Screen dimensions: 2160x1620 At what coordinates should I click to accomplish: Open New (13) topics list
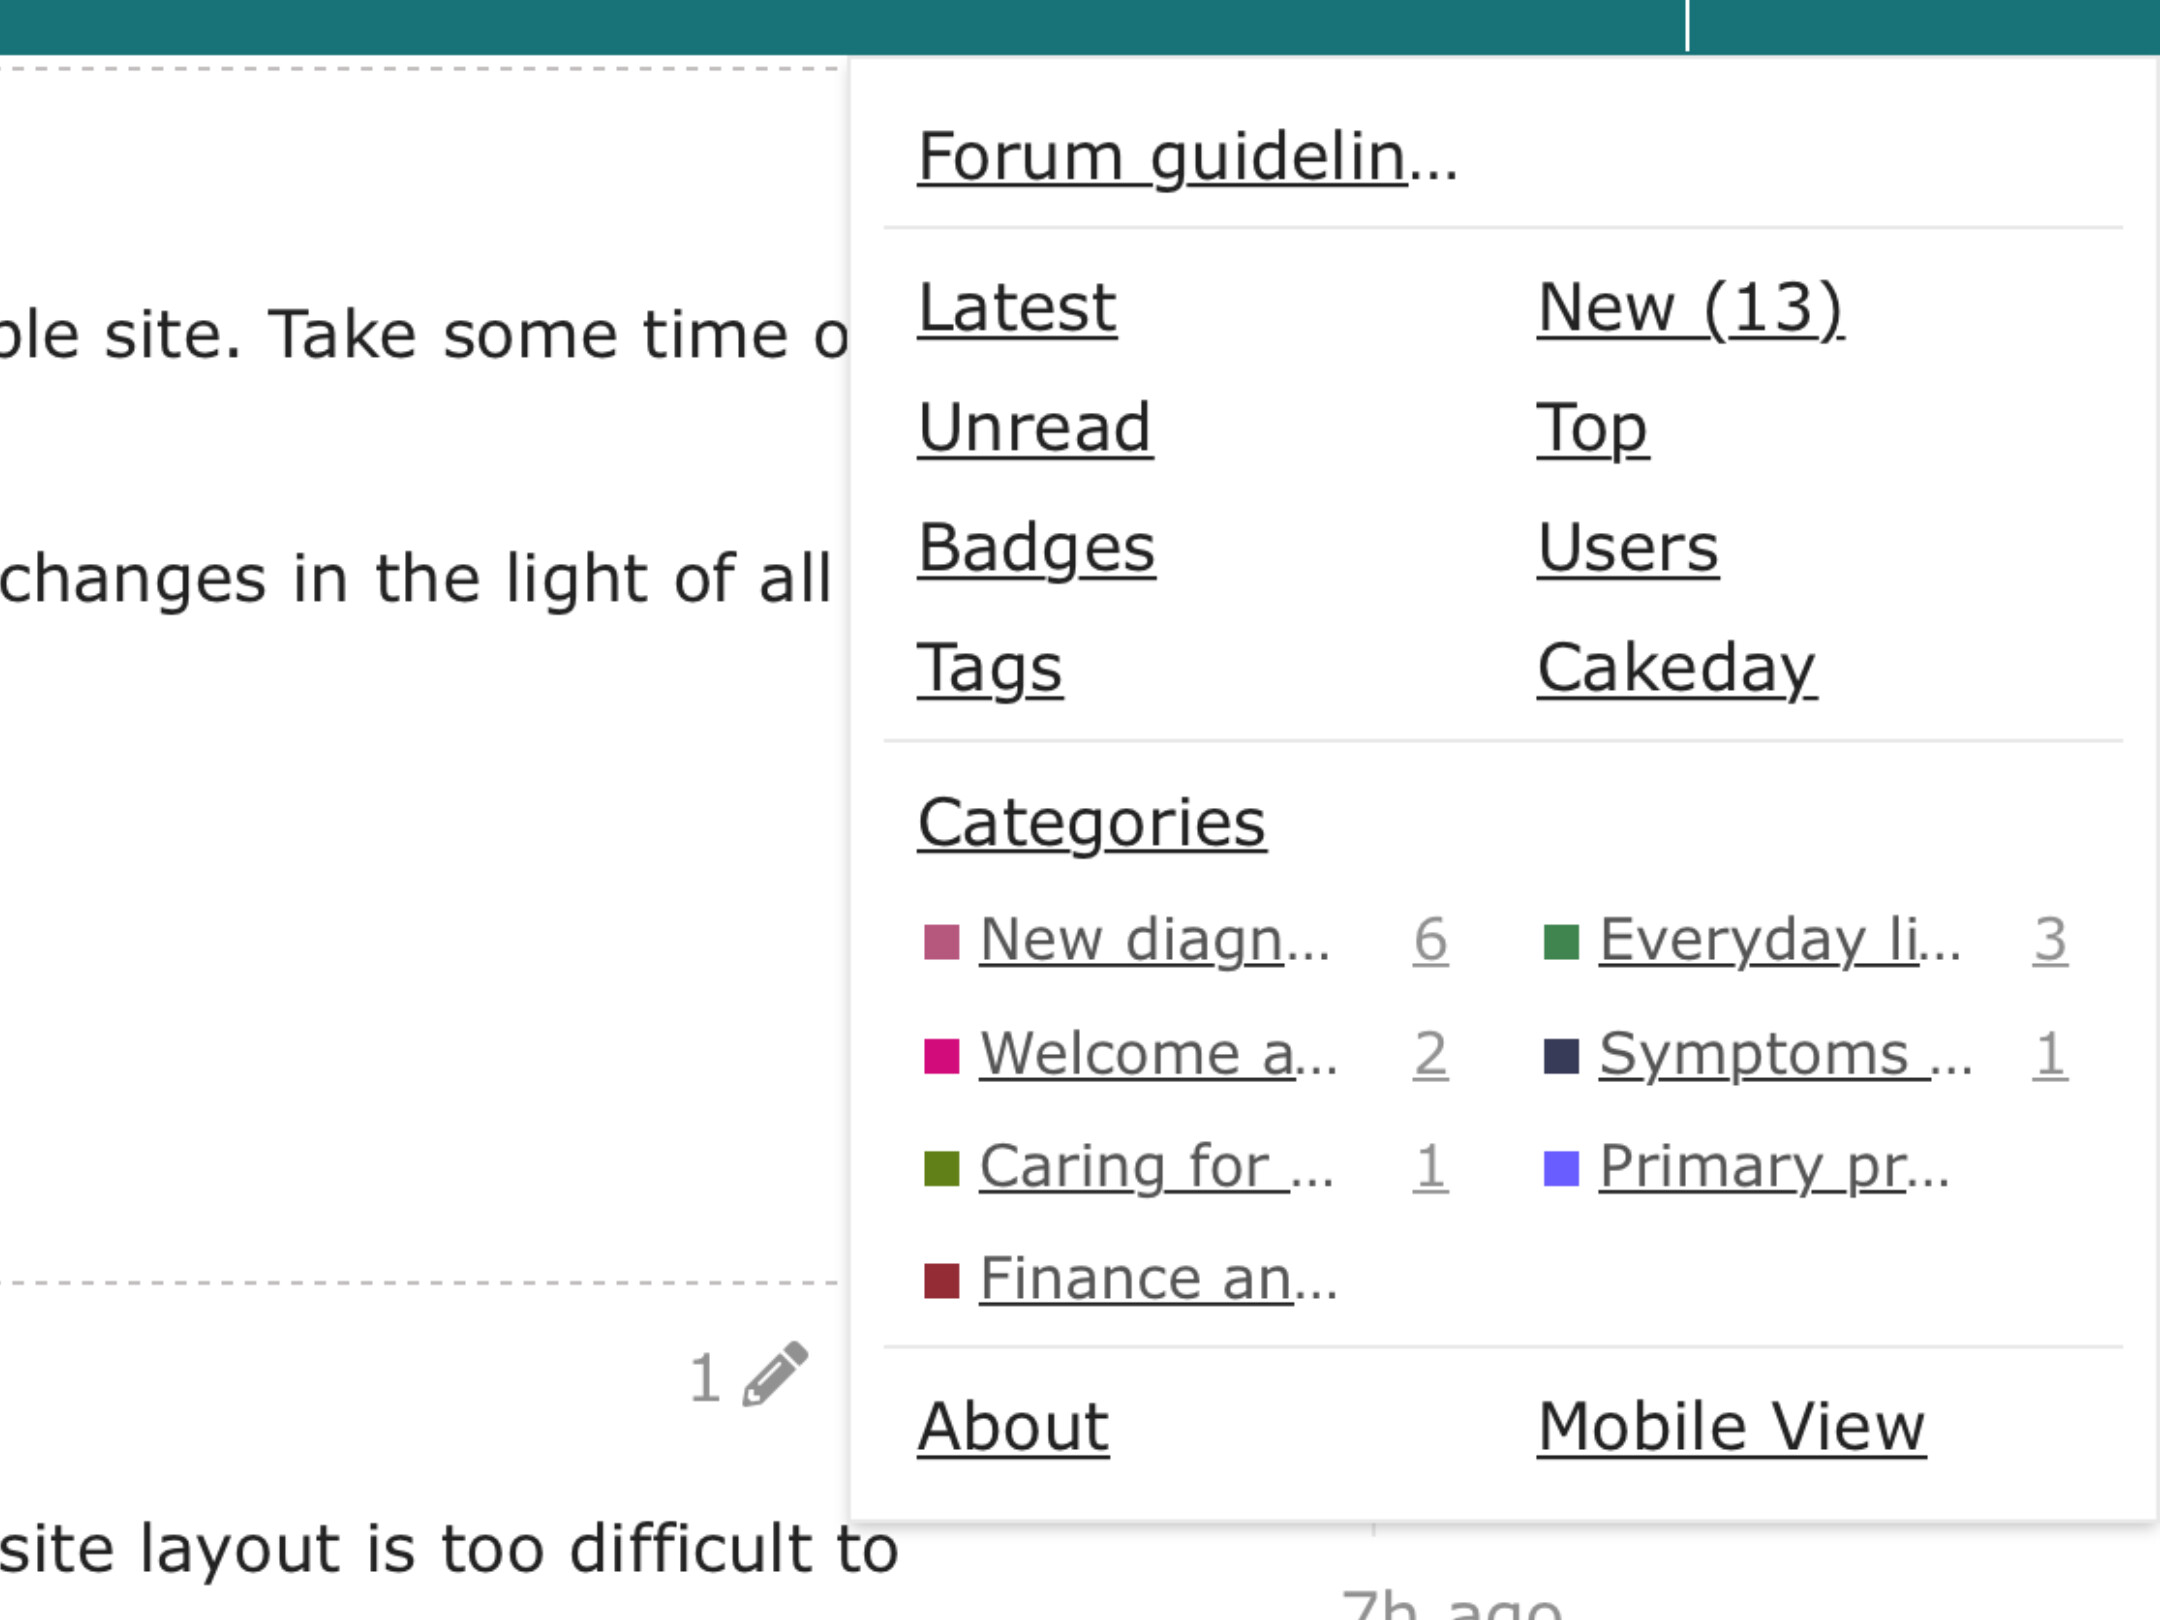(x=1690, y=307)
